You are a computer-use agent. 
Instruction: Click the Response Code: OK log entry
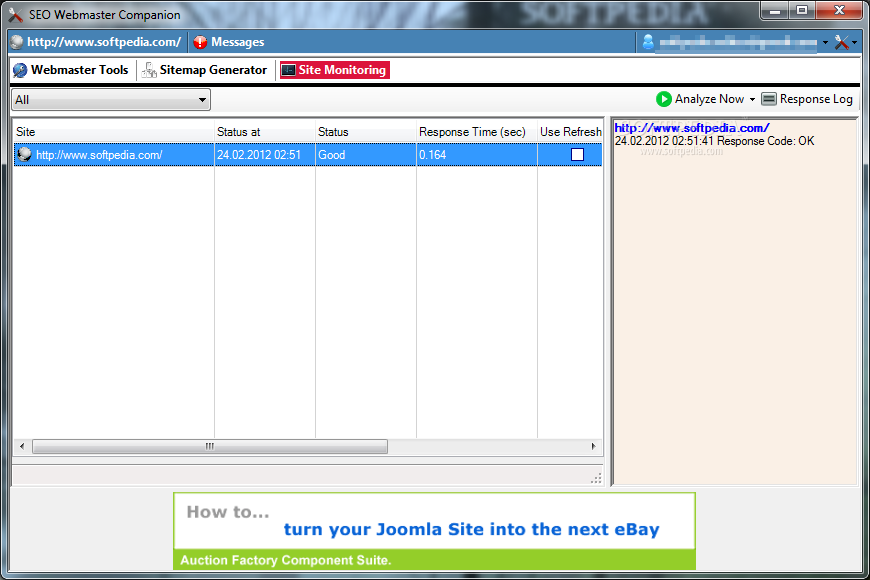[x=714, y=141]
